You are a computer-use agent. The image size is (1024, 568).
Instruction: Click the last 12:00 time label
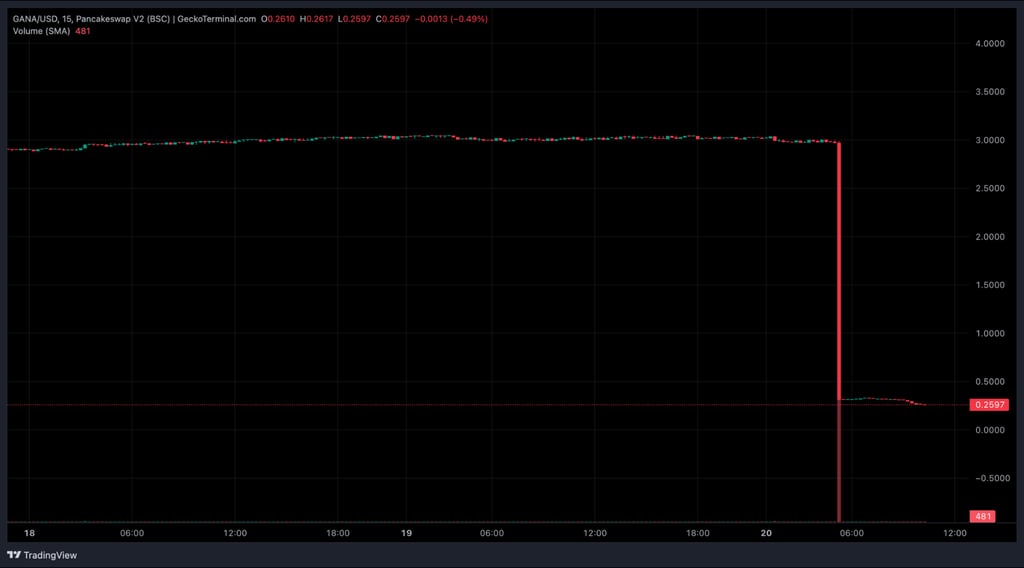[955, 533]
